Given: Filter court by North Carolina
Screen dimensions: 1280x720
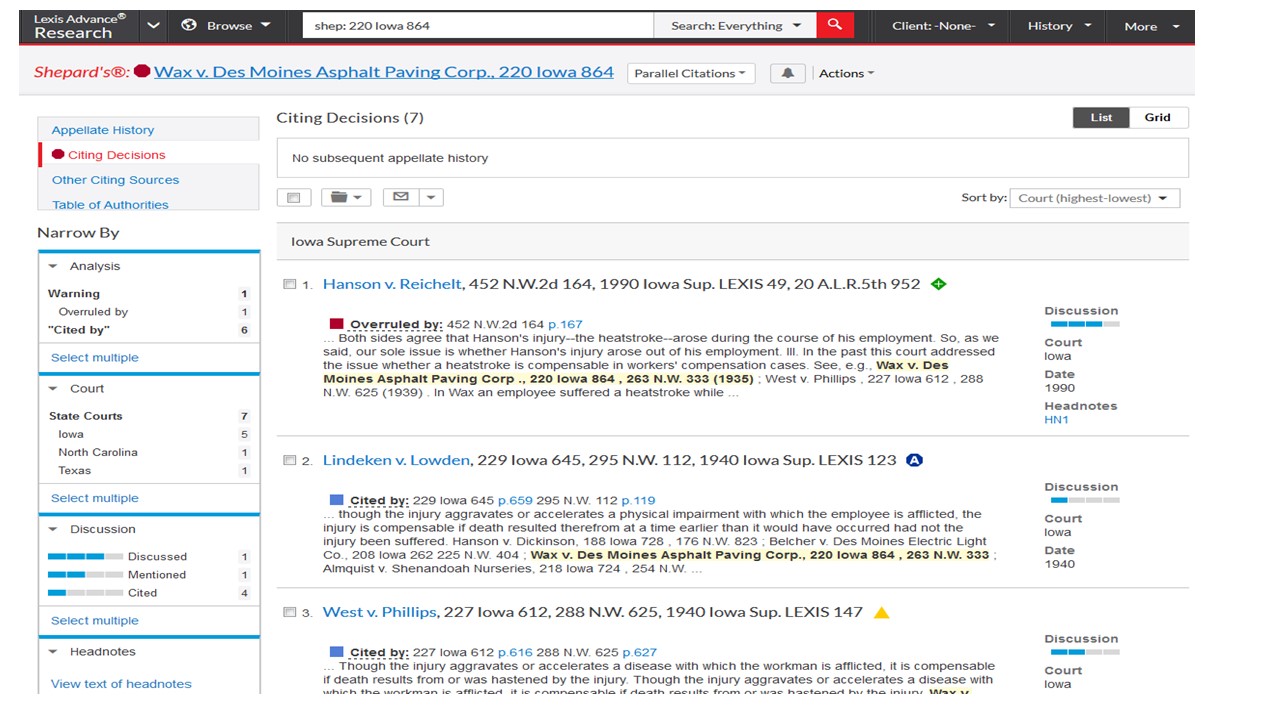Looking at the screenshot, I should tap(98, 452).
